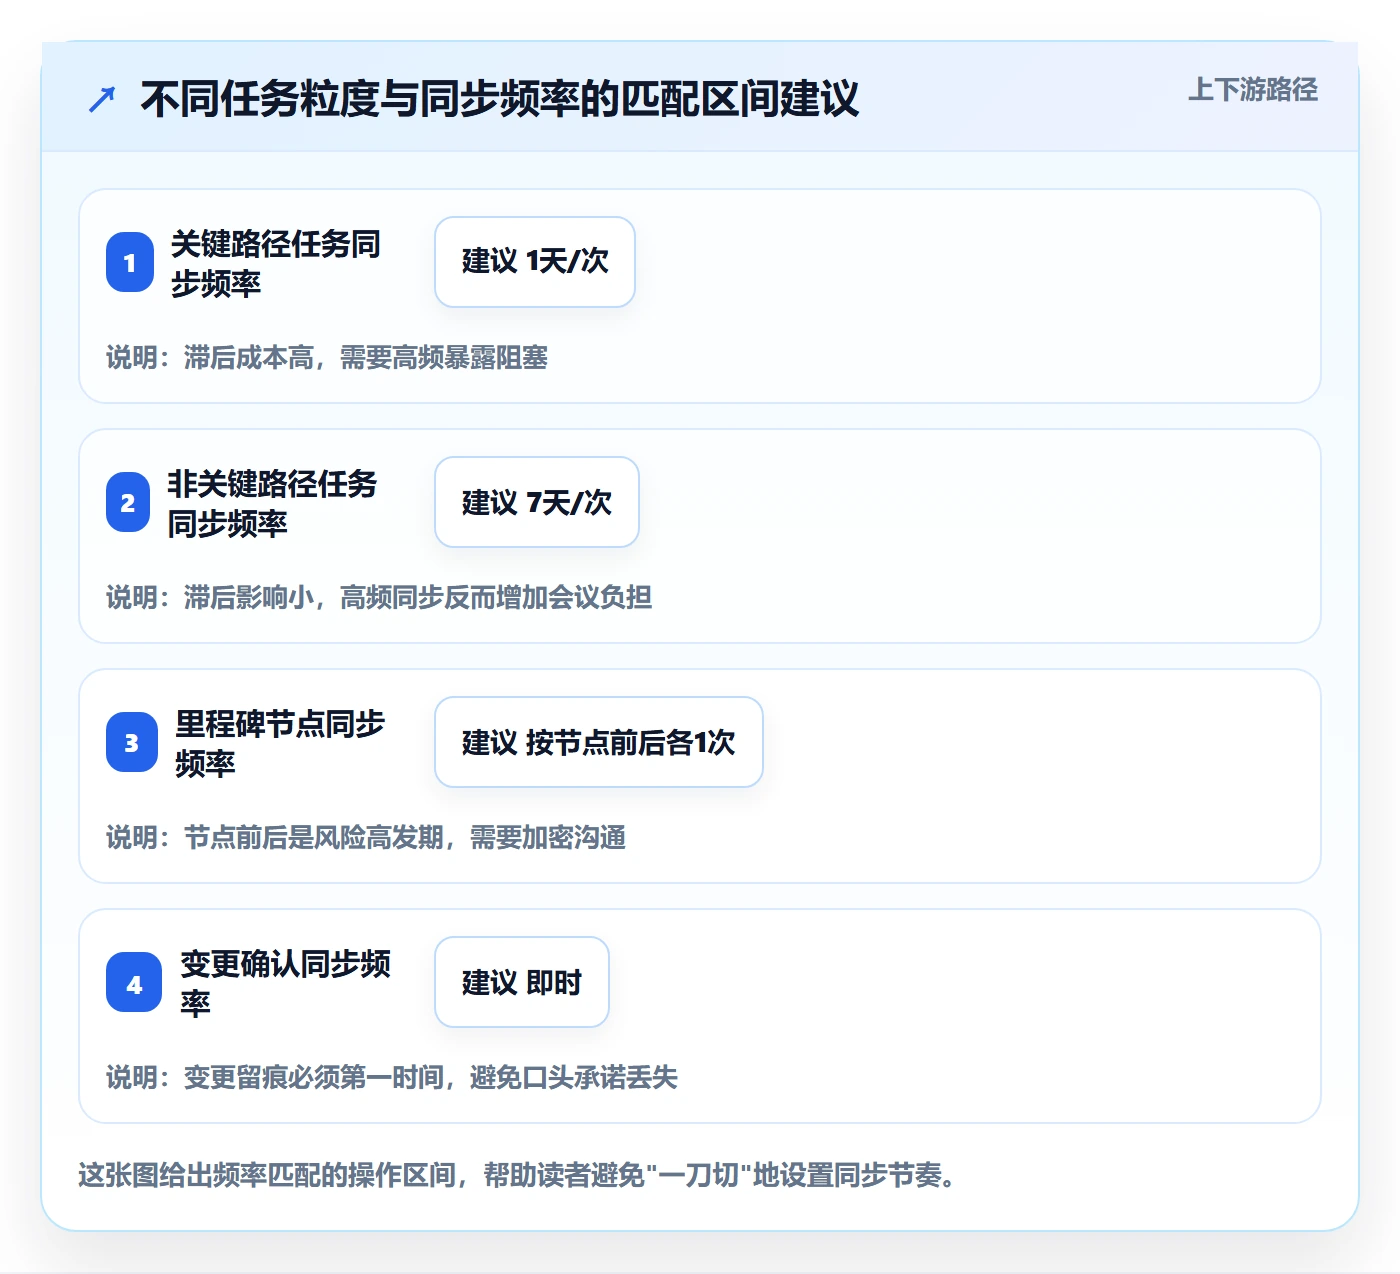Click the title 不同任务粒度与同步频率的匹配区间建议
The height and width of the screenshot is (1274, 1400).
coord(500,99)
